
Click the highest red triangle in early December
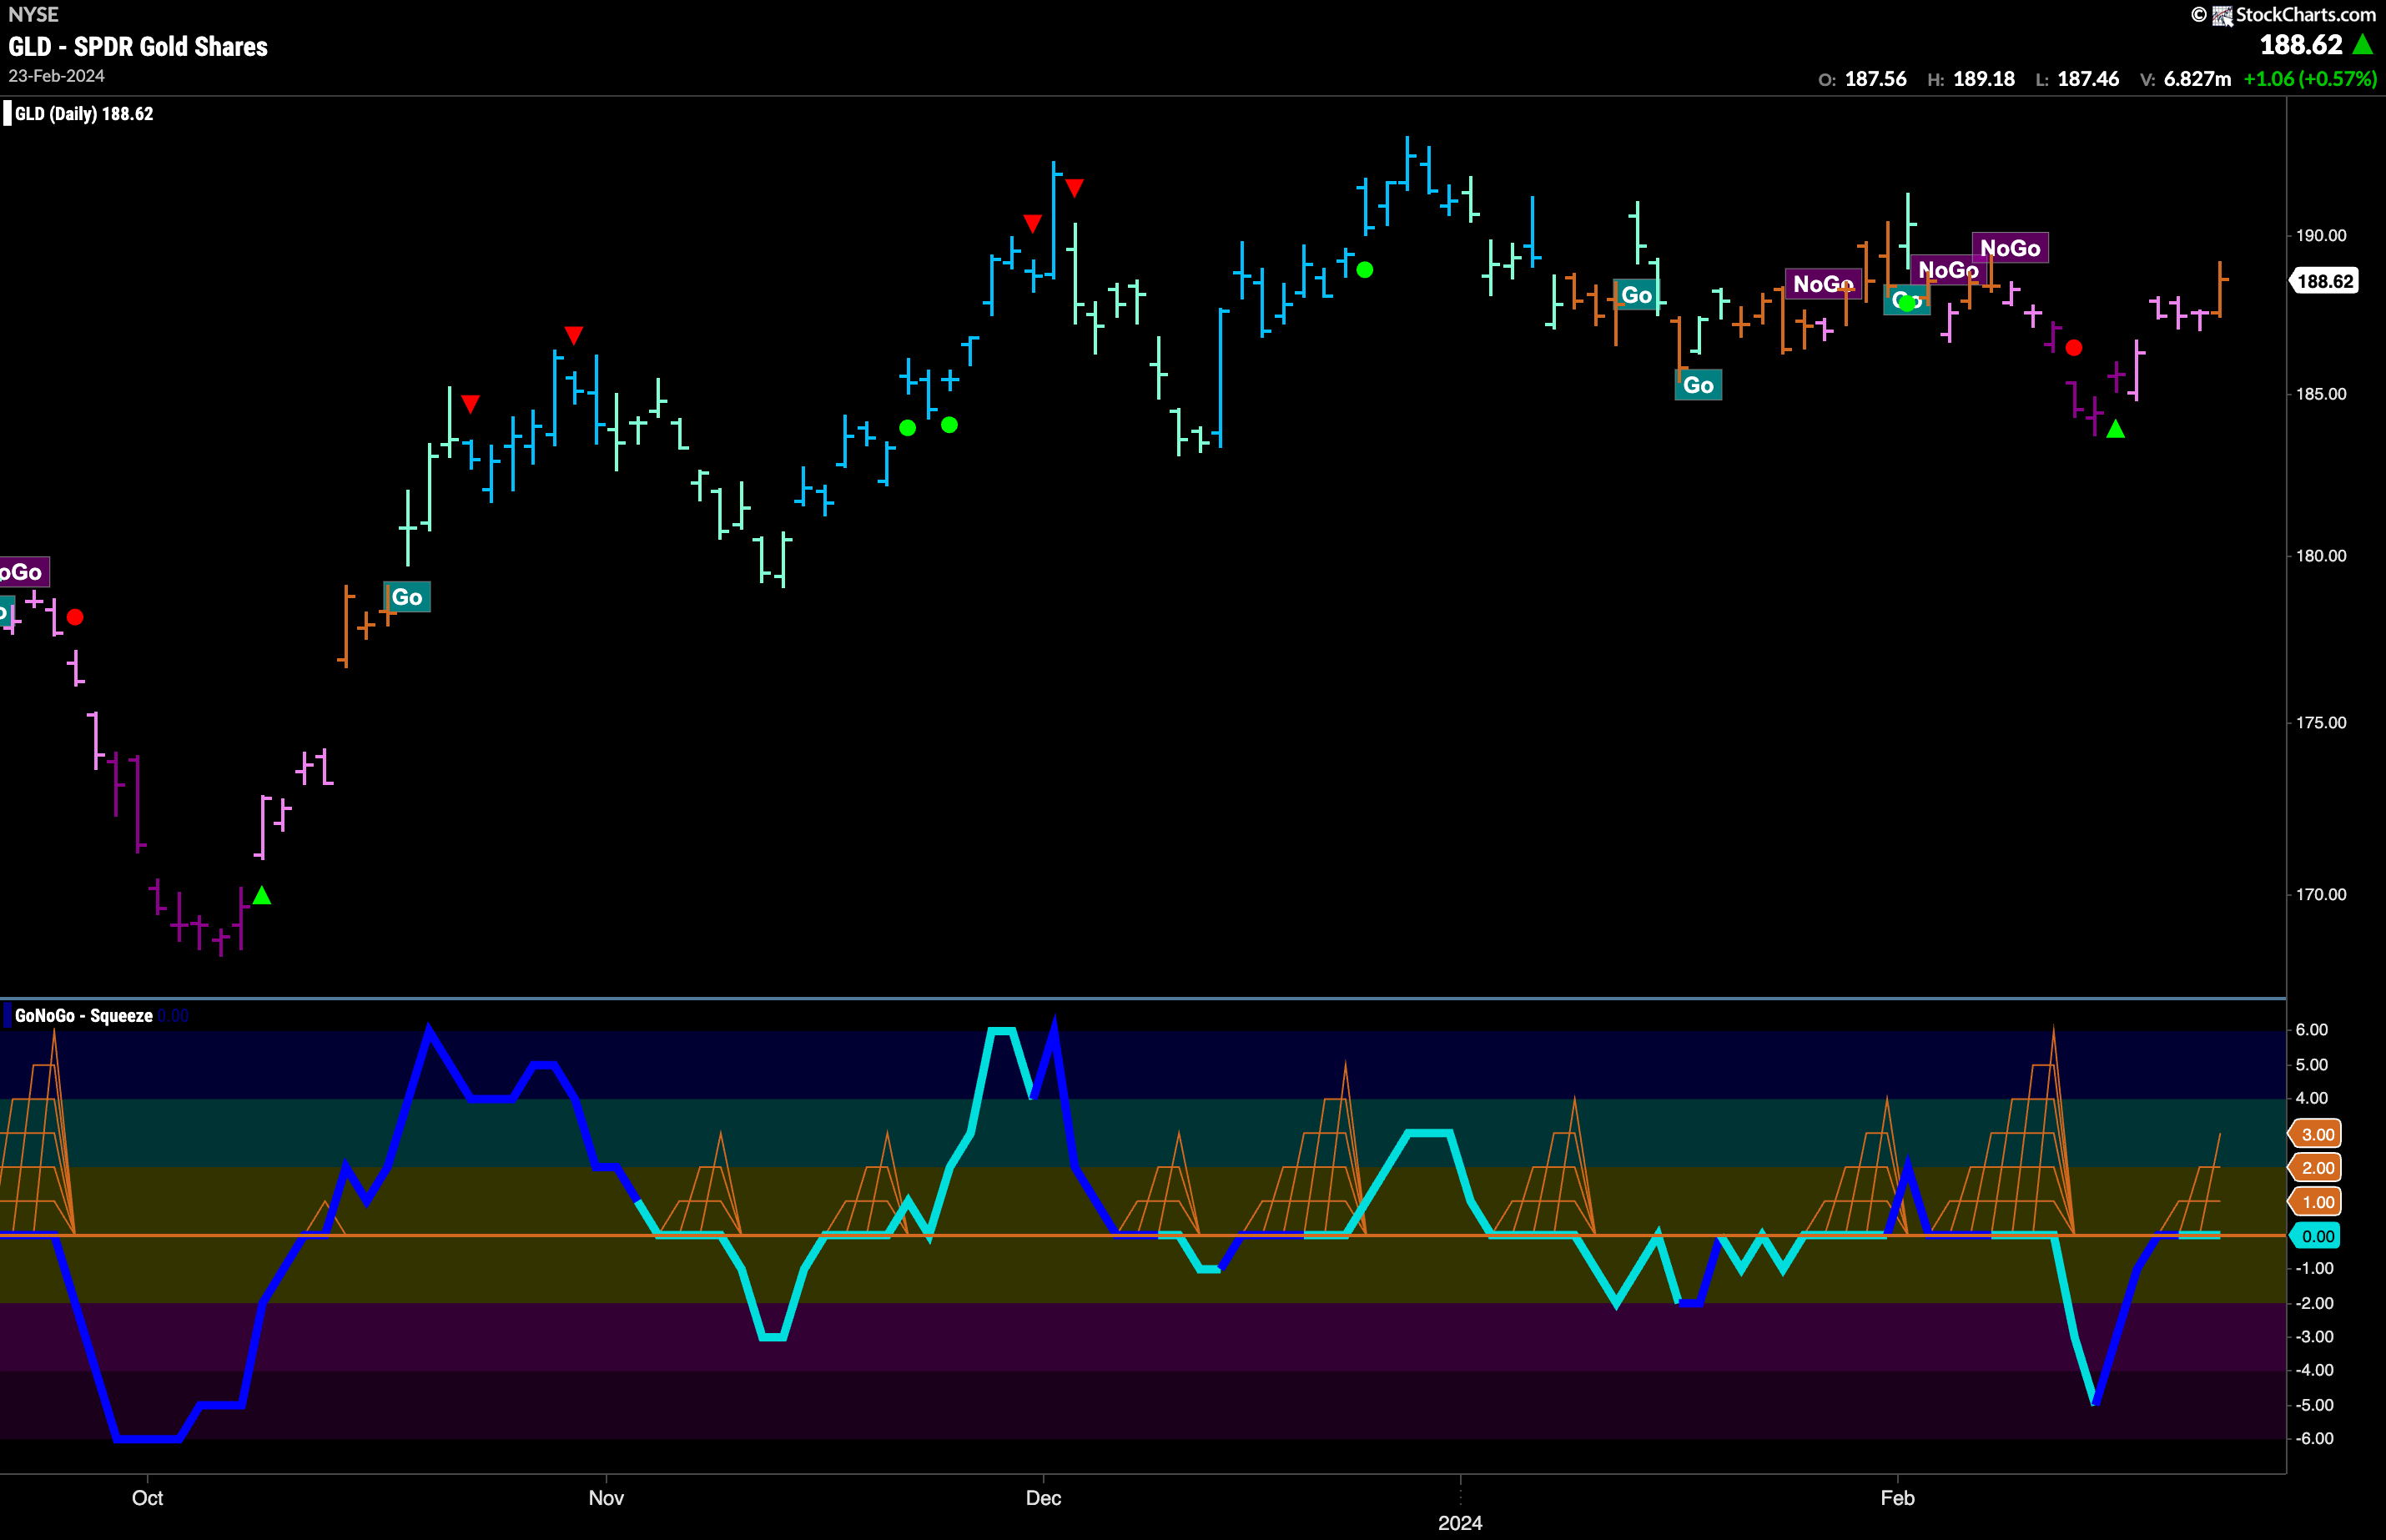tap(1074, 188)
